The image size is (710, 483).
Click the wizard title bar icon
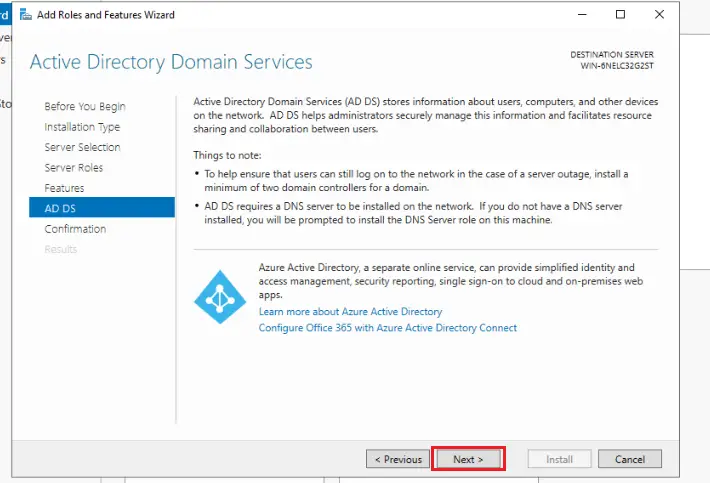26,15
